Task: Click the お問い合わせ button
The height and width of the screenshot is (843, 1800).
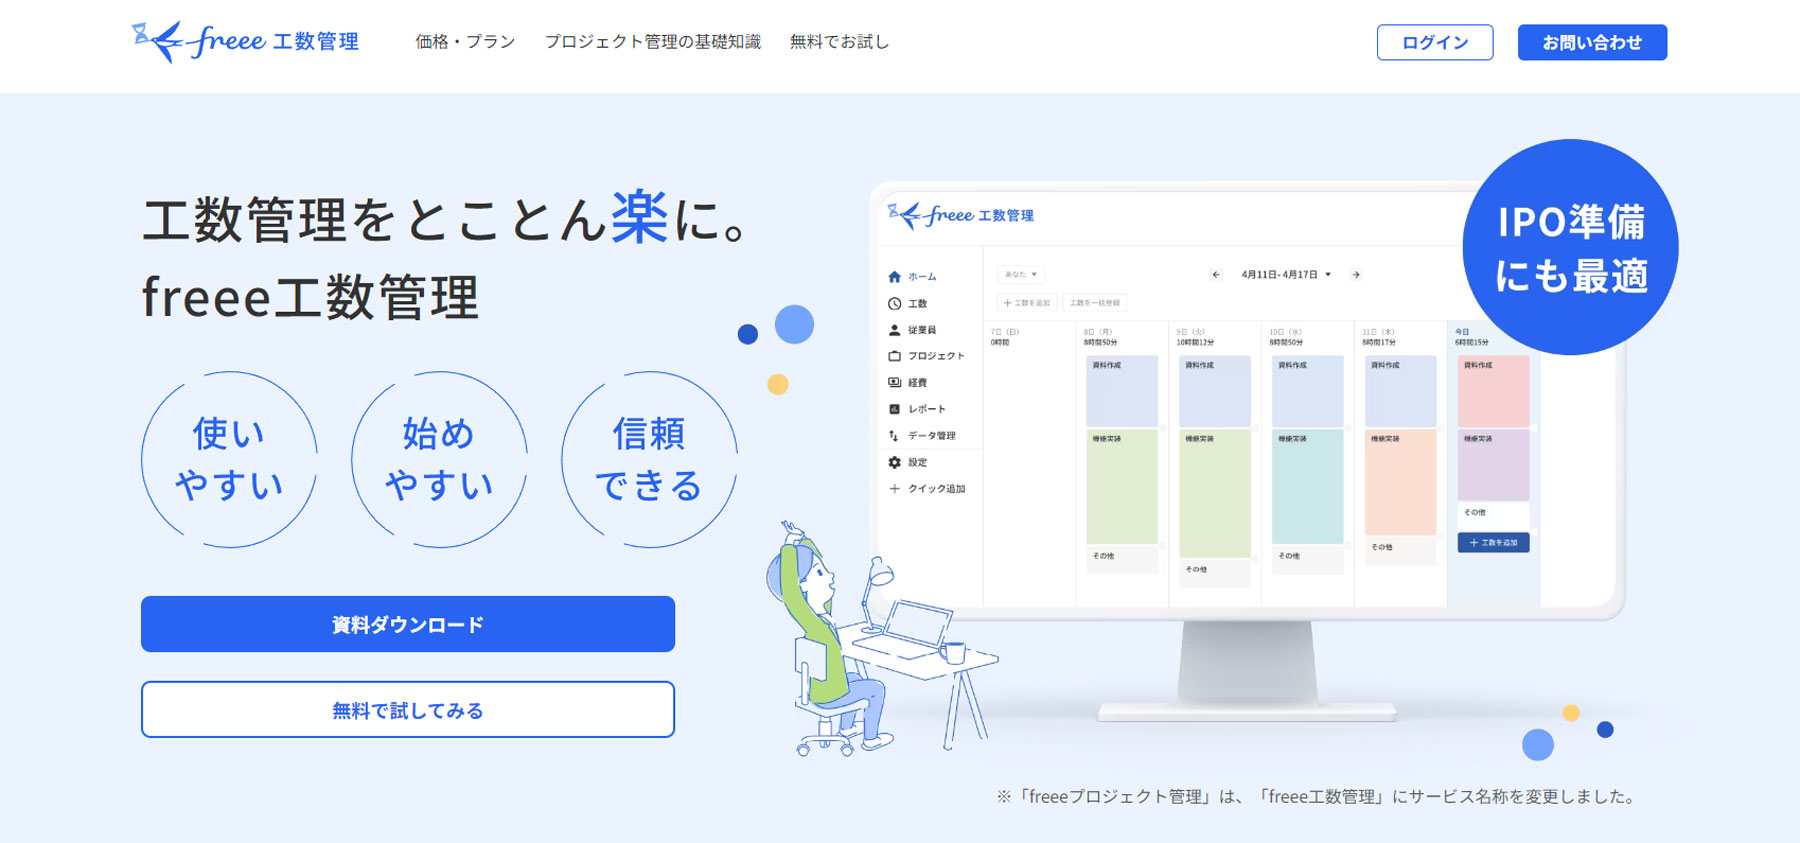Action: [1592, 42]
